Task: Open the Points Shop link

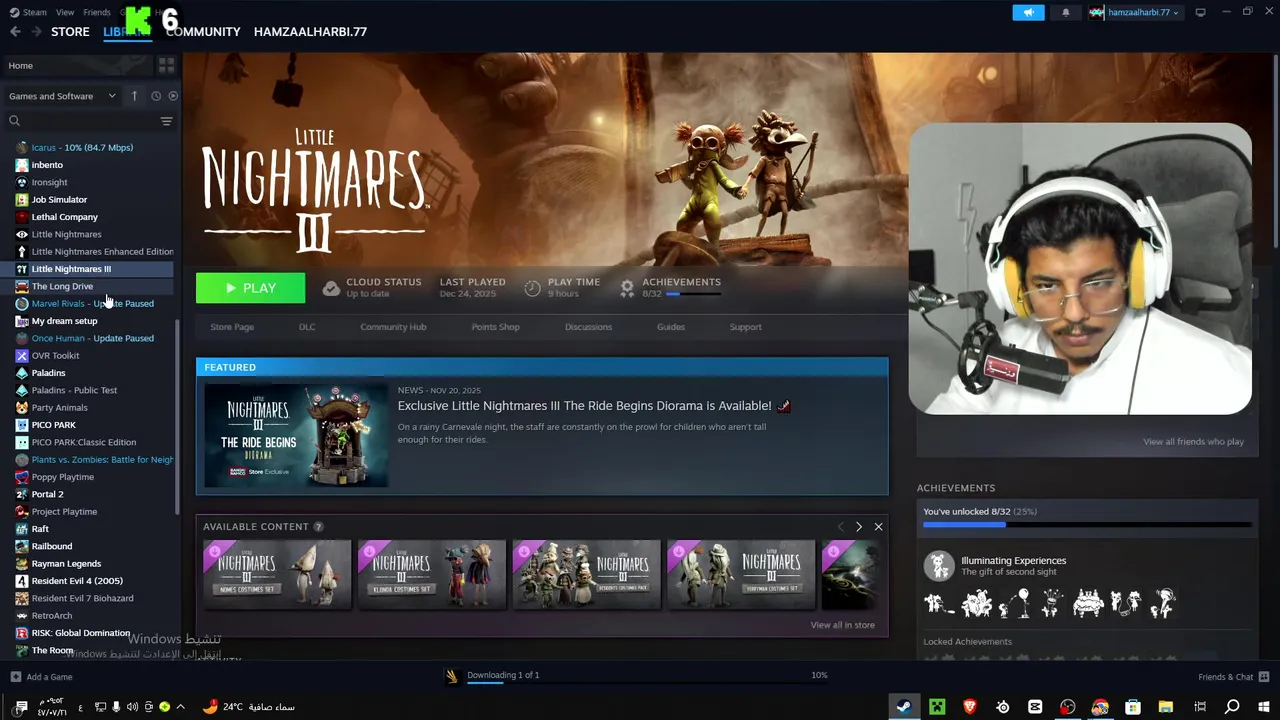Action: click(x=495, y=327)
